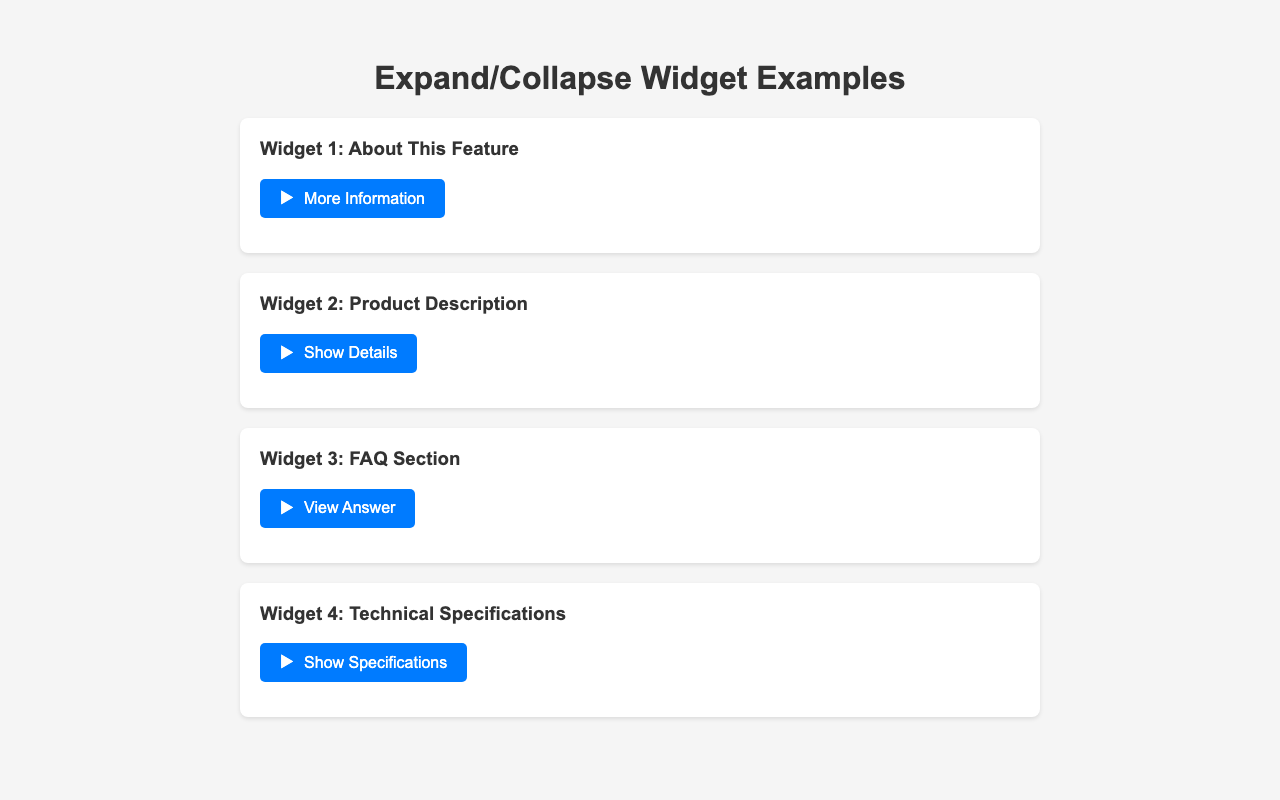Click gray page background below Widget 4 card

[640, 762]
